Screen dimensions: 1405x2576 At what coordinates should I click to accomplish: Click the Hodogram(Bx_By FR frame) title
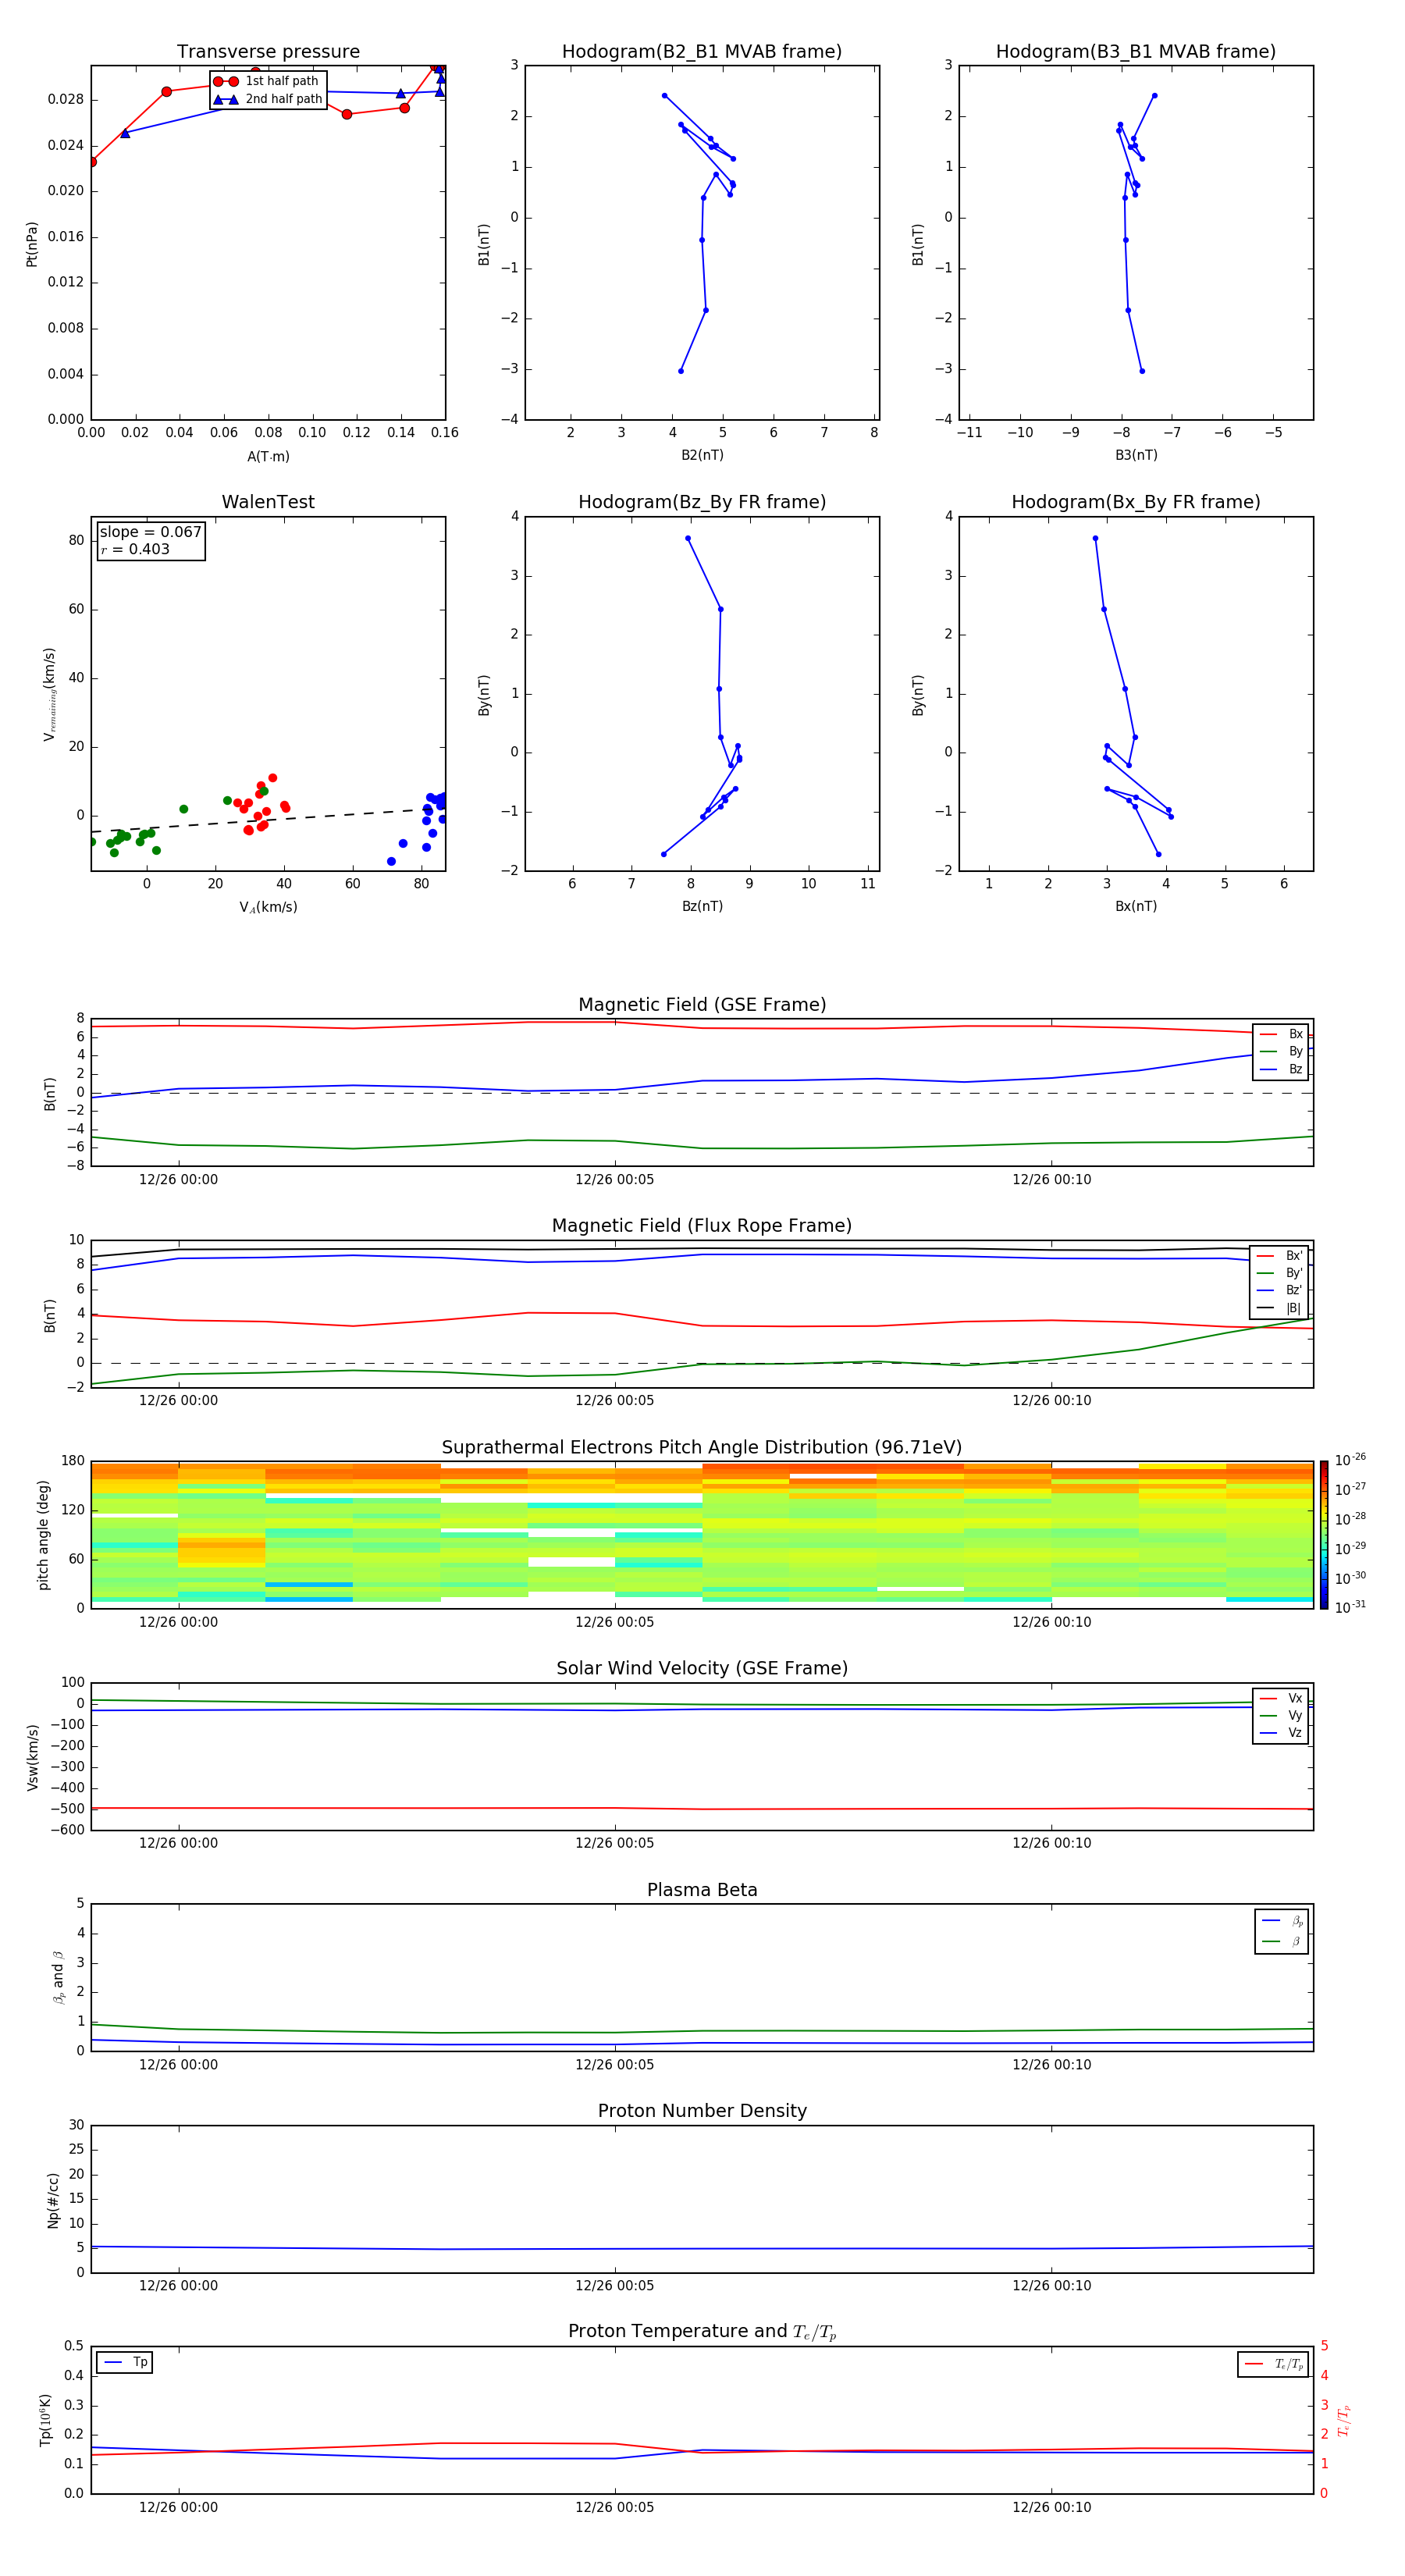(1136, 502)
